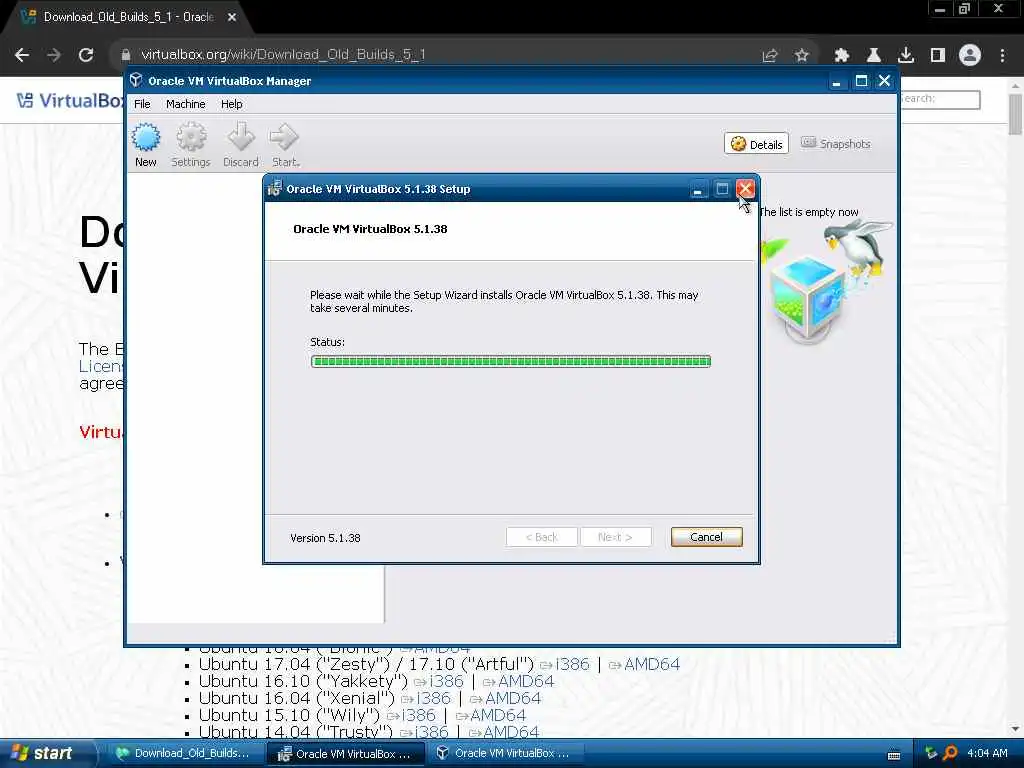Click the VirtualBox site logo
This screenshot has width=1024, height=768.
(70, 100)
